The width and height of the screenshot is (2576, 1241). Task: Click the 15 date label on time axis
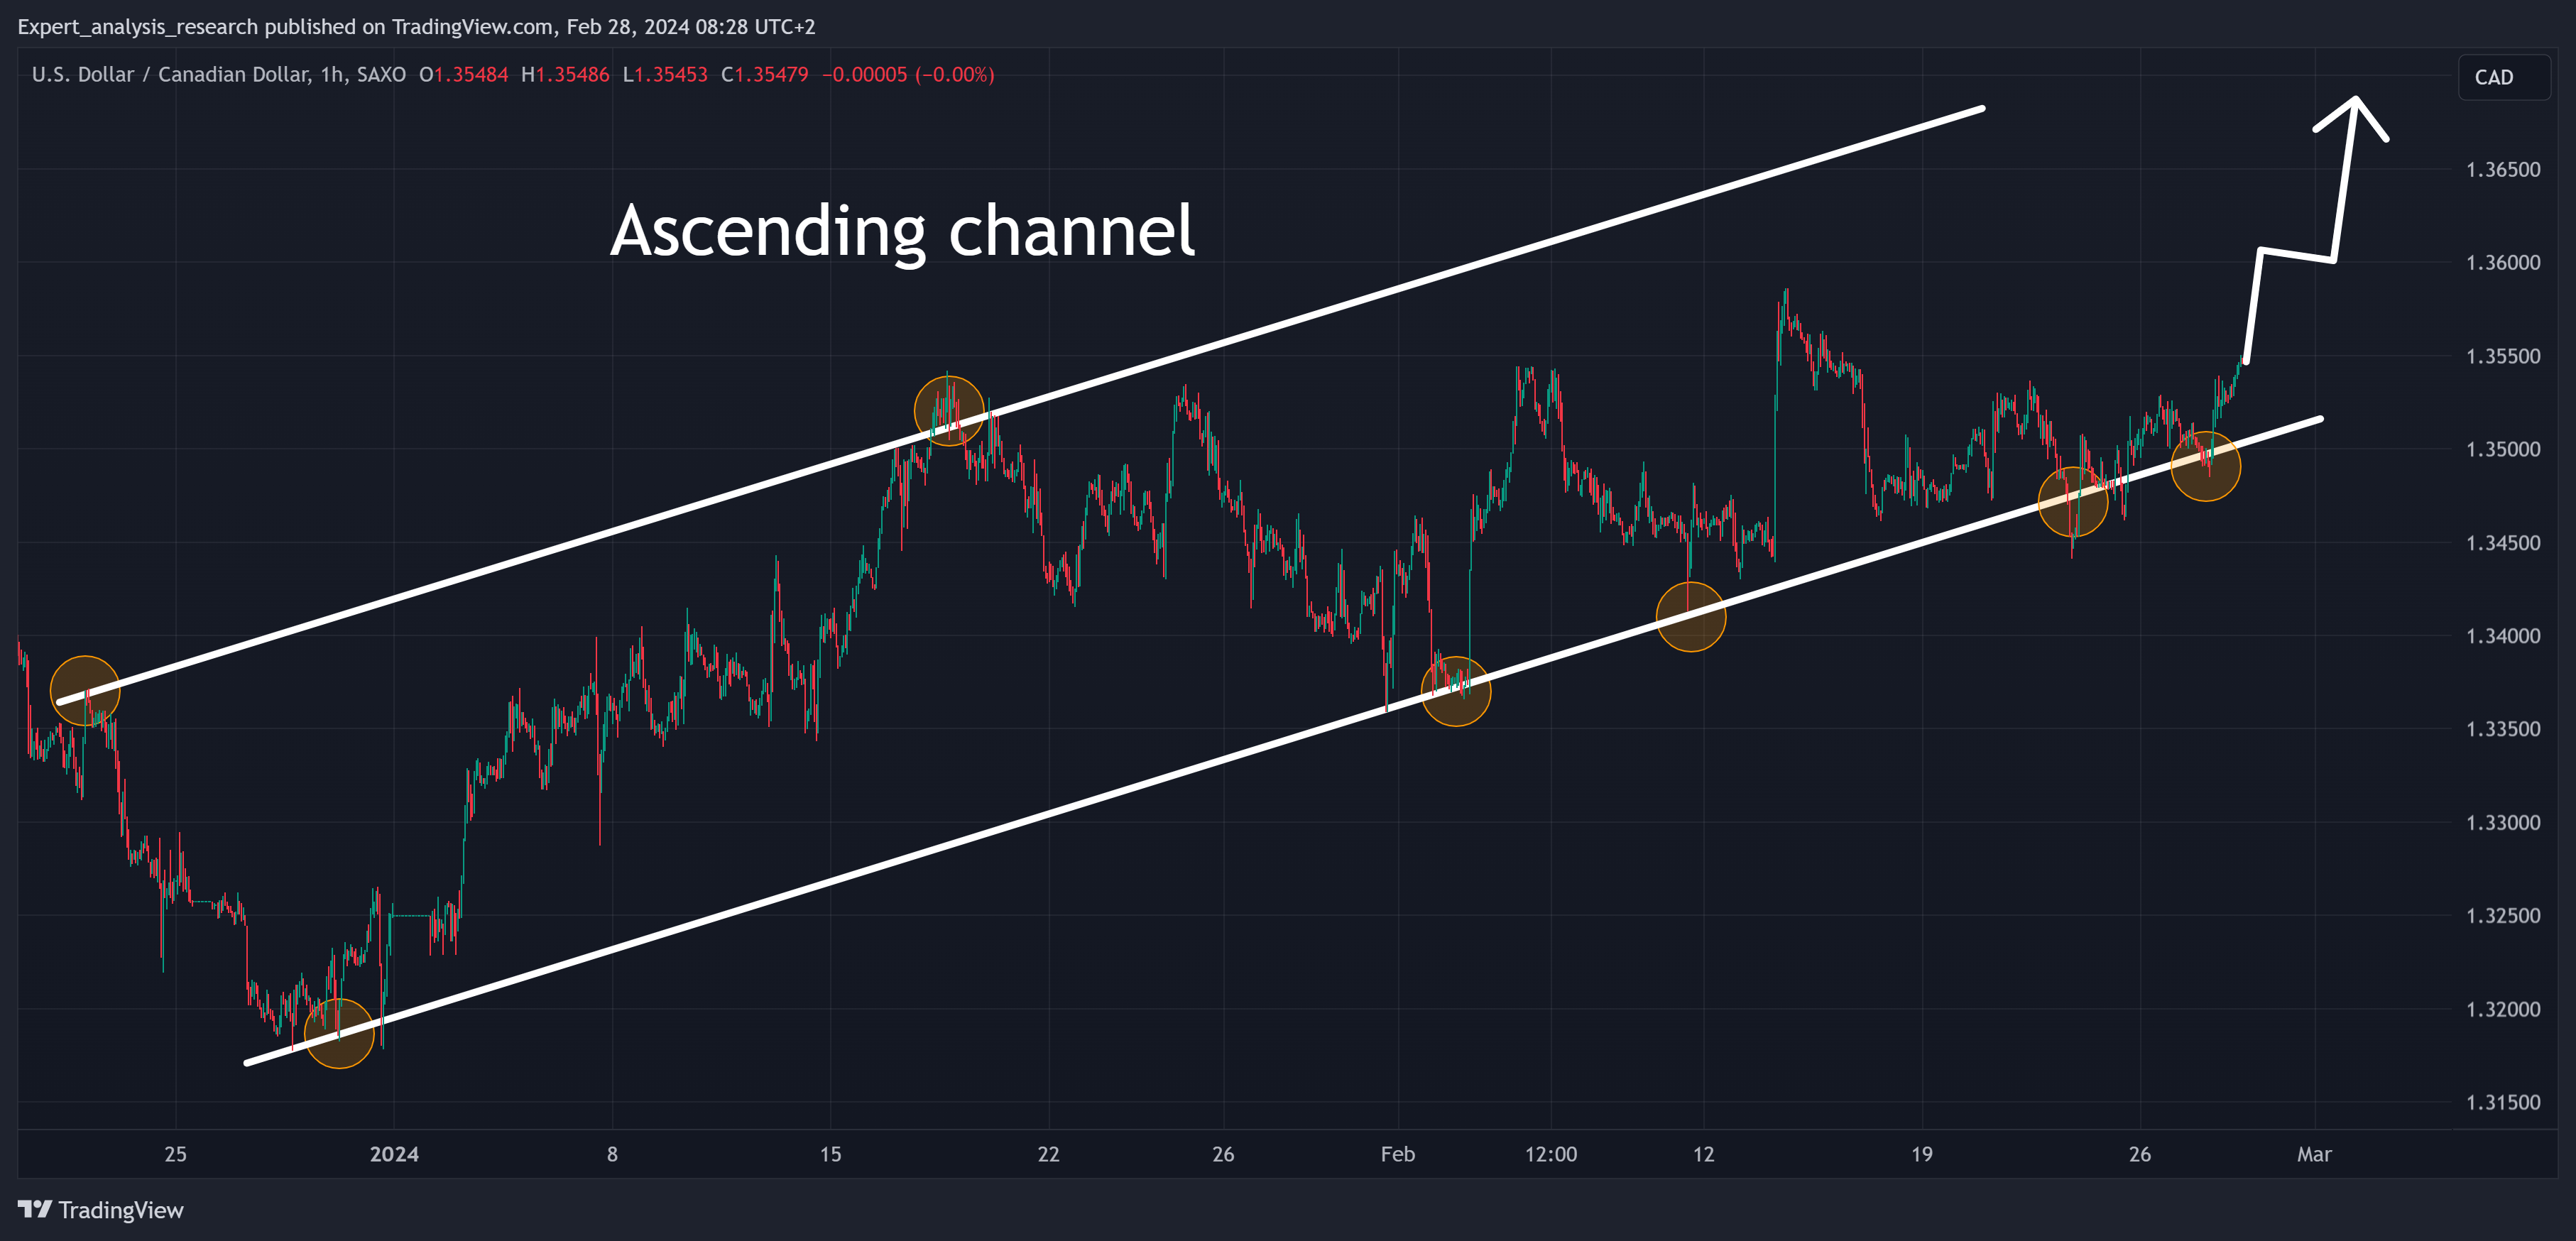point(830,1154)
